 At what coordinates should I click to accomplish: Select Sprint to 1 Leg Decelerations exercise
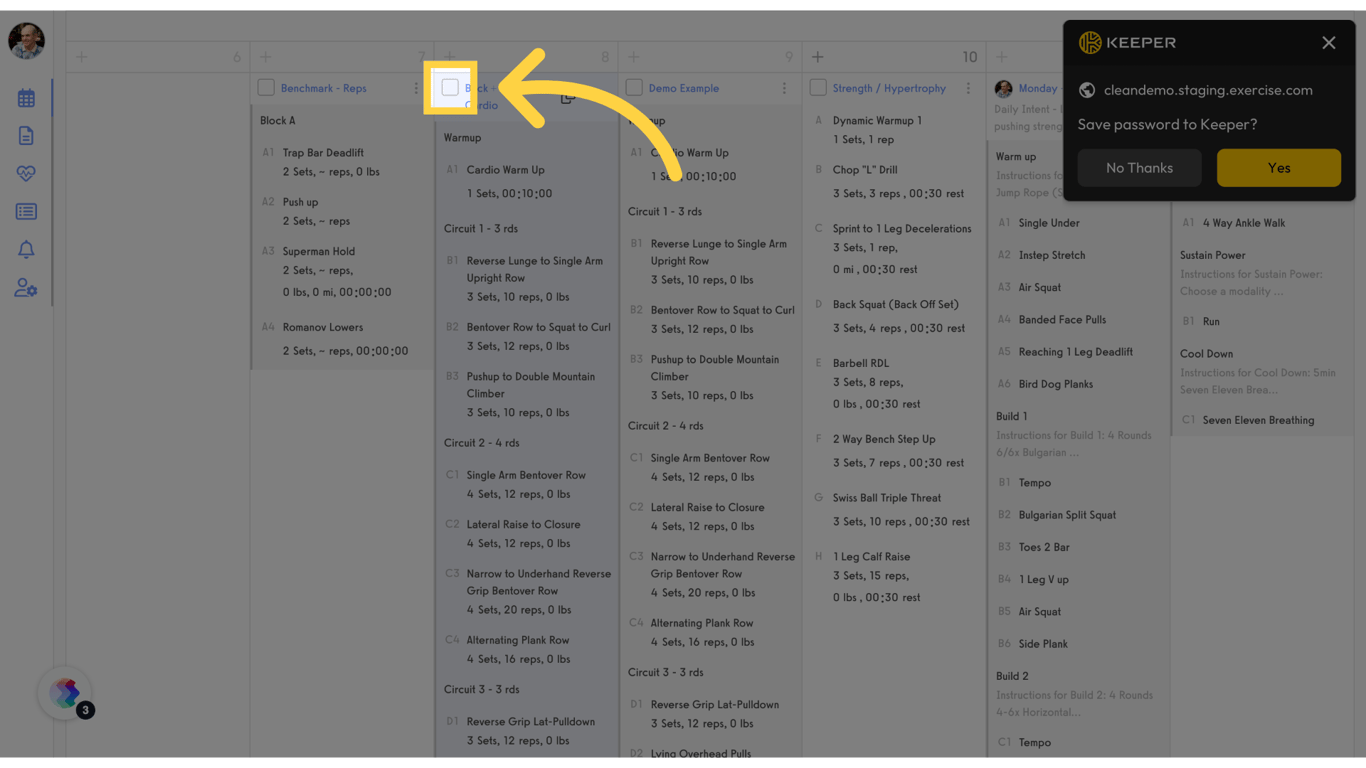click(902, 228)
